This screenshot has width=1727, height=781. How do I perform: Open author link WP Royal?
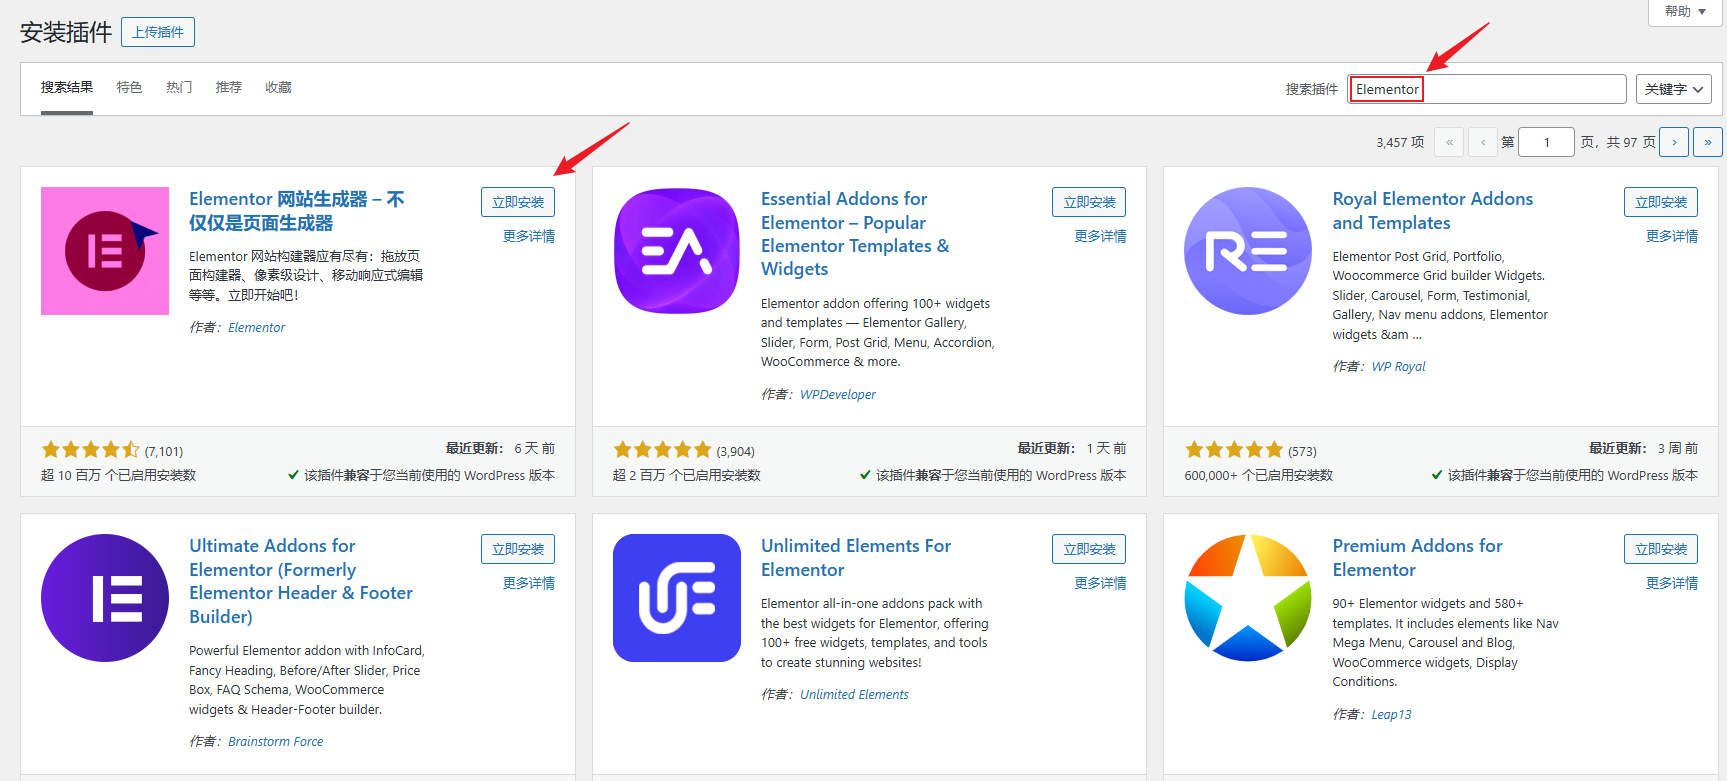[x=1398, y=367]
